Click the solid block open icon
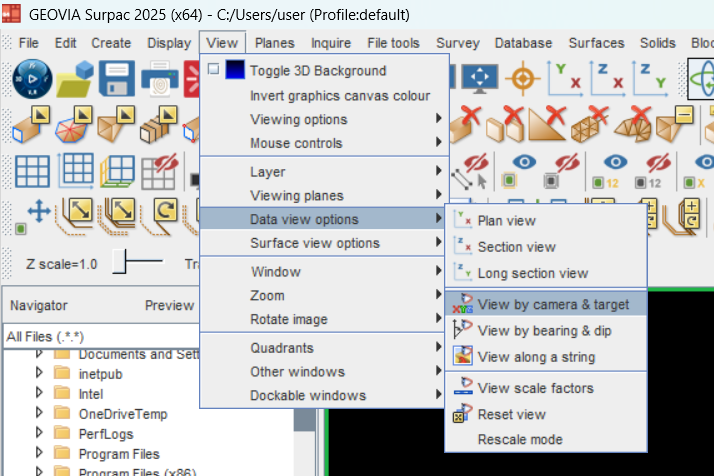Screen dimensions: 714x476 (31, 125)
